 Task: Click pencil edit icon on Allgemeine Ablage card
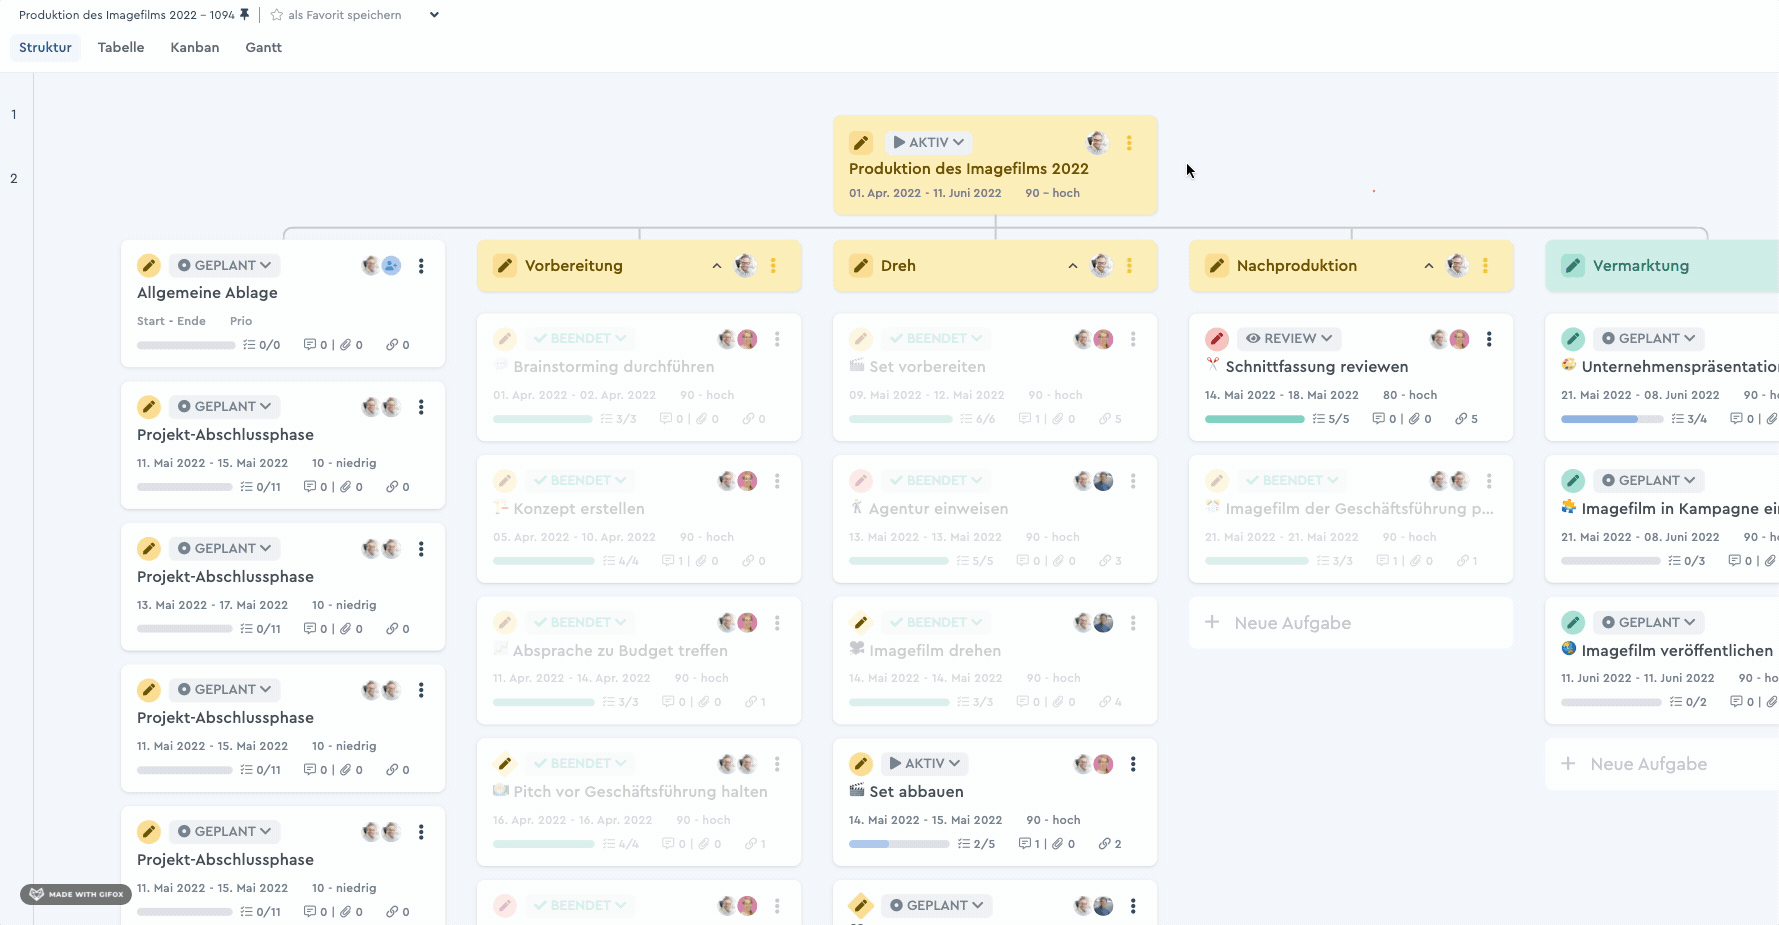coord(148,265)
